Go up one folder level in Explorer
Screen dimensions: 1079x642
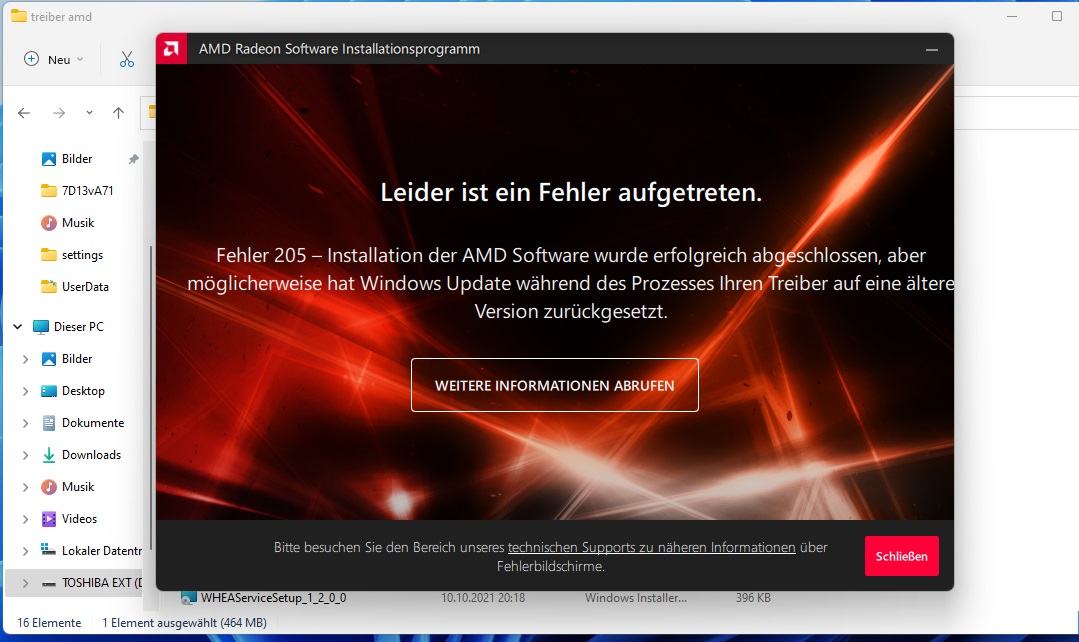click(x=118, y=113)
